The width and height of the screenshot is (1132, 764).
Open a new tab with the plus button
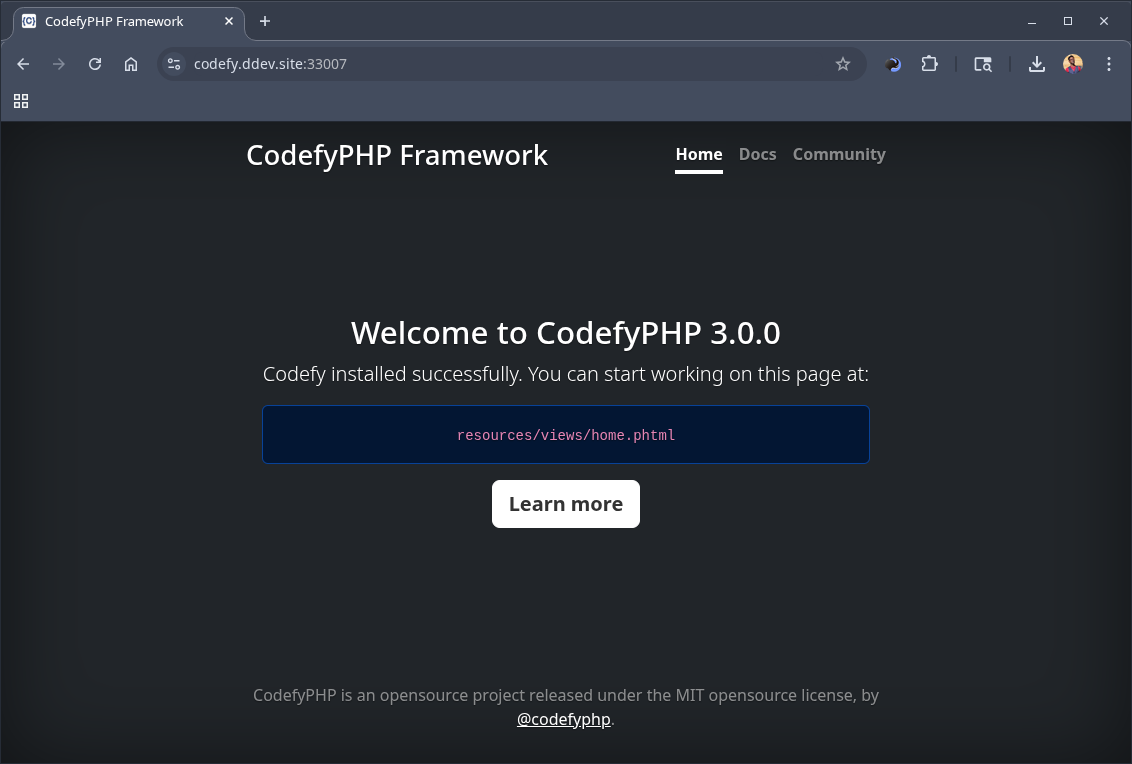264,21
